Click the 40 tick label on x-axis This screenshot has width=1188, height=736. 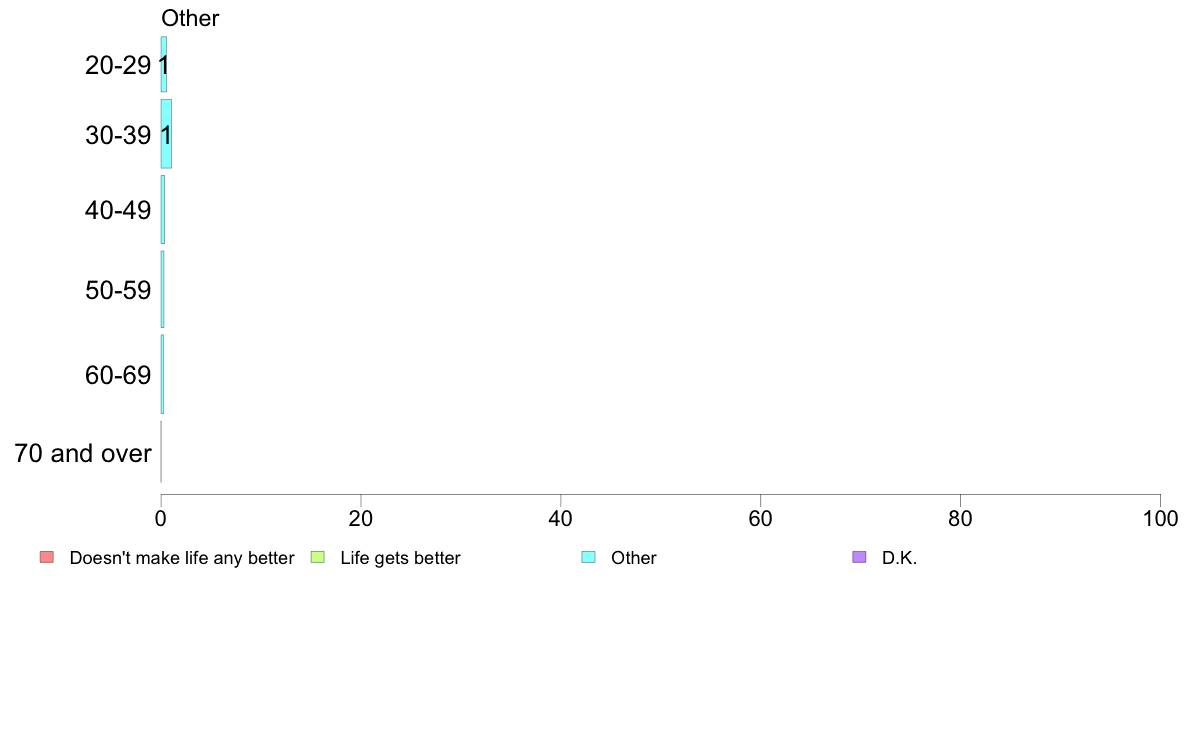pos(561,518)
